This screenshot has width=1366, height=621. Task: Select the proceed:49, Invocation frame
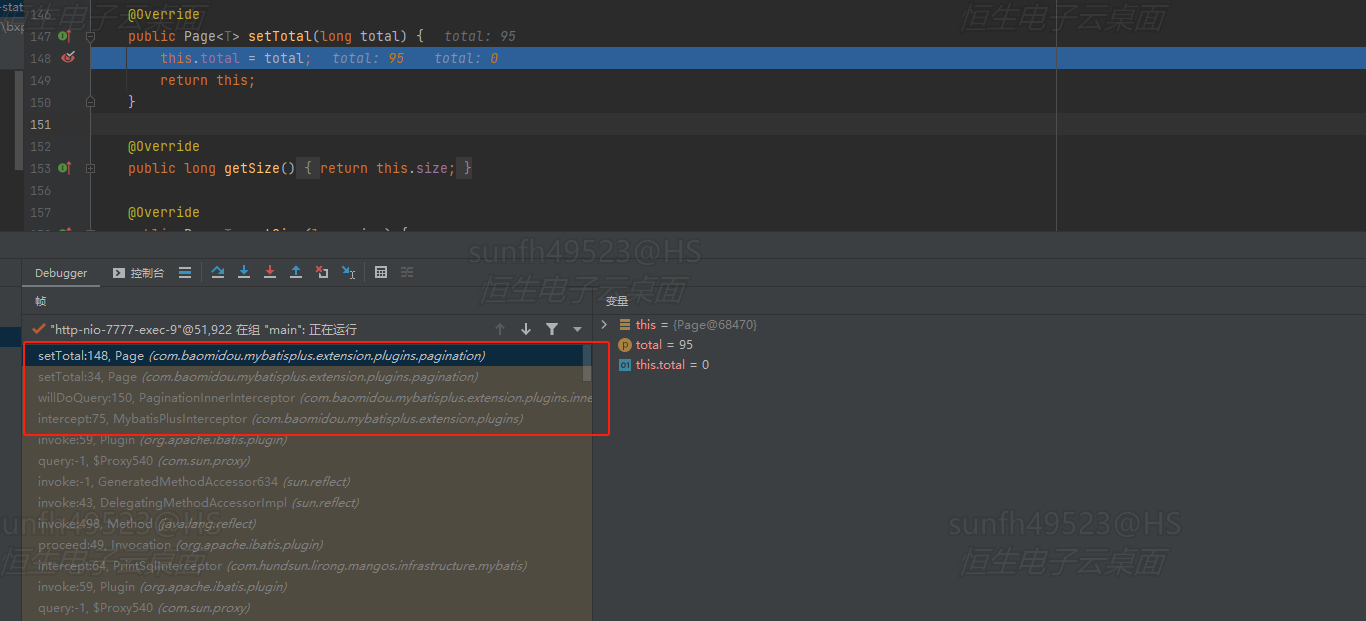point(308,545)
